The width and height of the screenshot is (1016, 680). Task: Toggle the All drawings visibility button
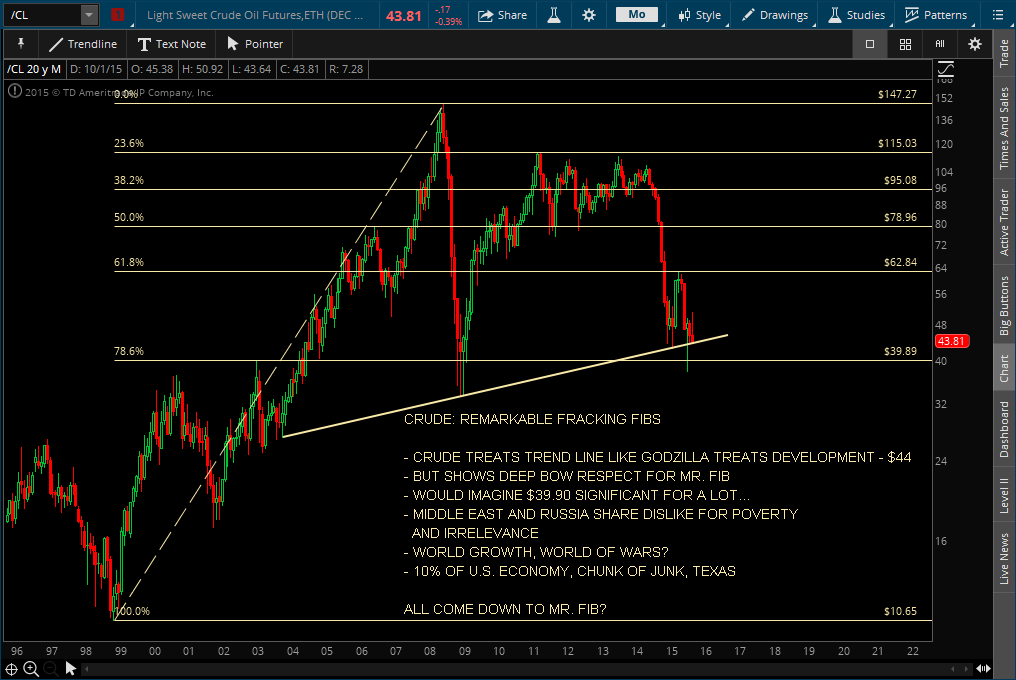938,44
